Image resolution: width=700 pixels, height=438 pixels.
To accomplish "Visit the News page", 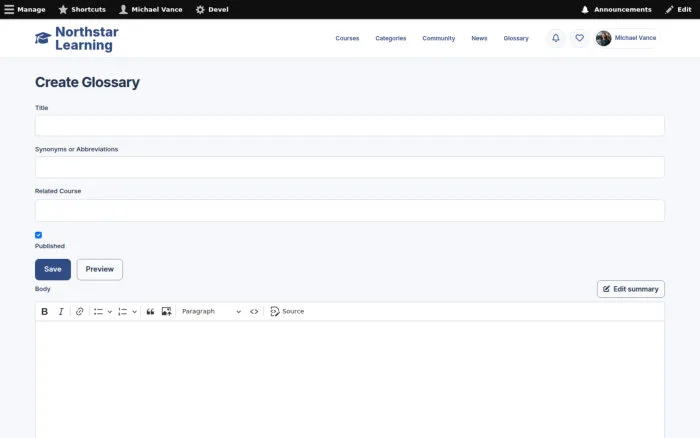I will 479,38.
